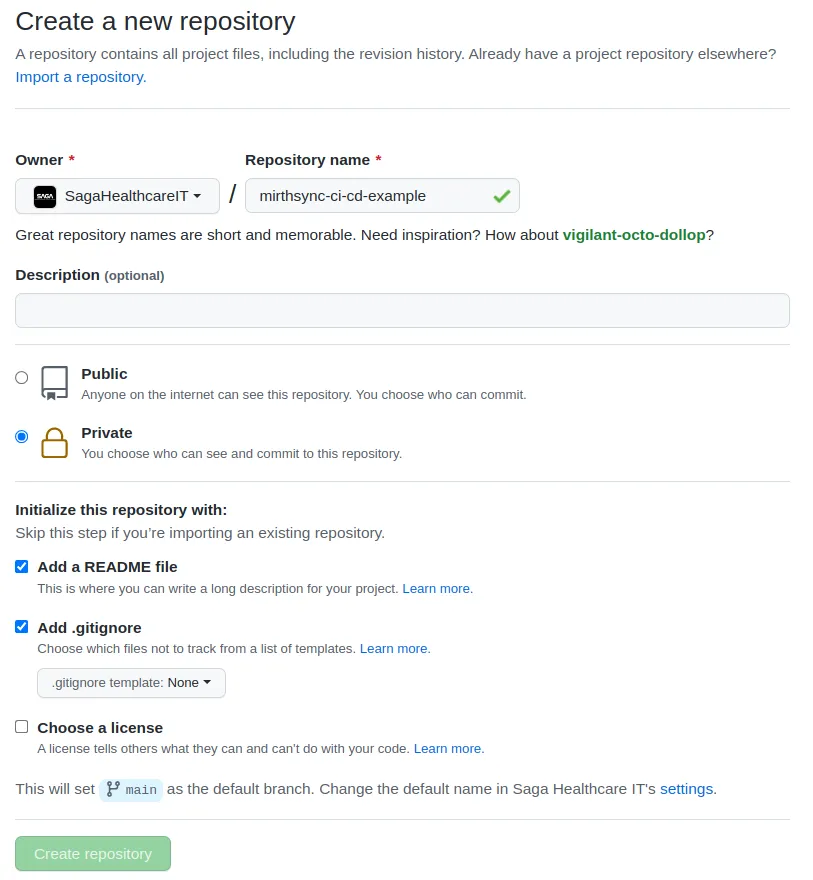Click the Description text input field
813x880 pixels.
coord(402,310)
